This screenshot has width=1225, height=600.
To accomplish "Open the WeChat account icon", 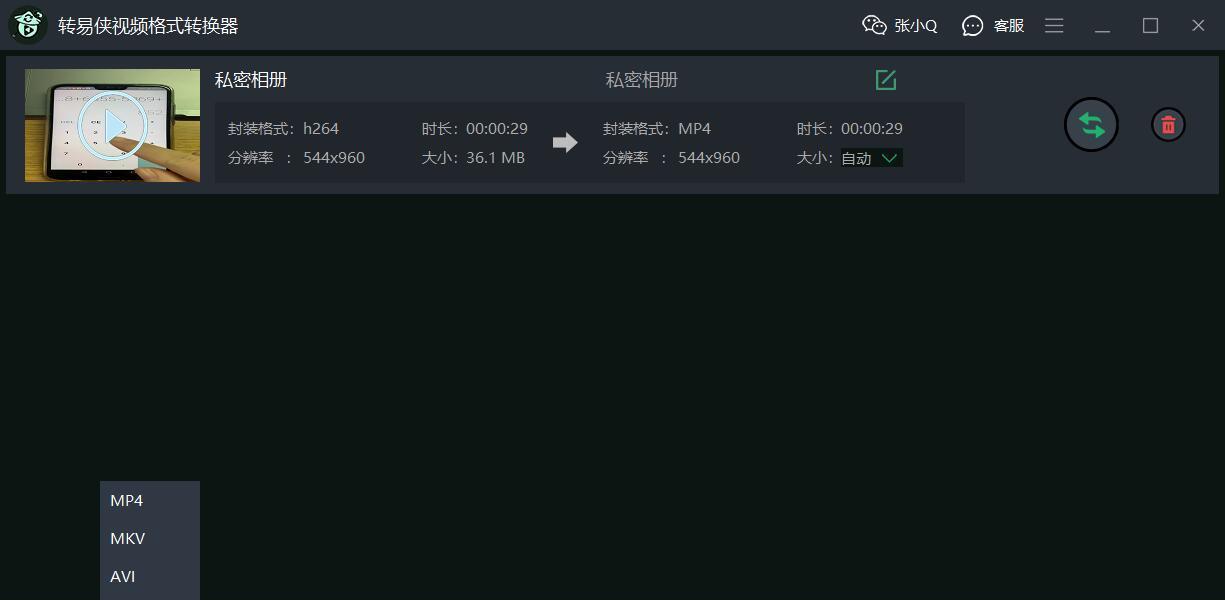I will pos(875,25).
